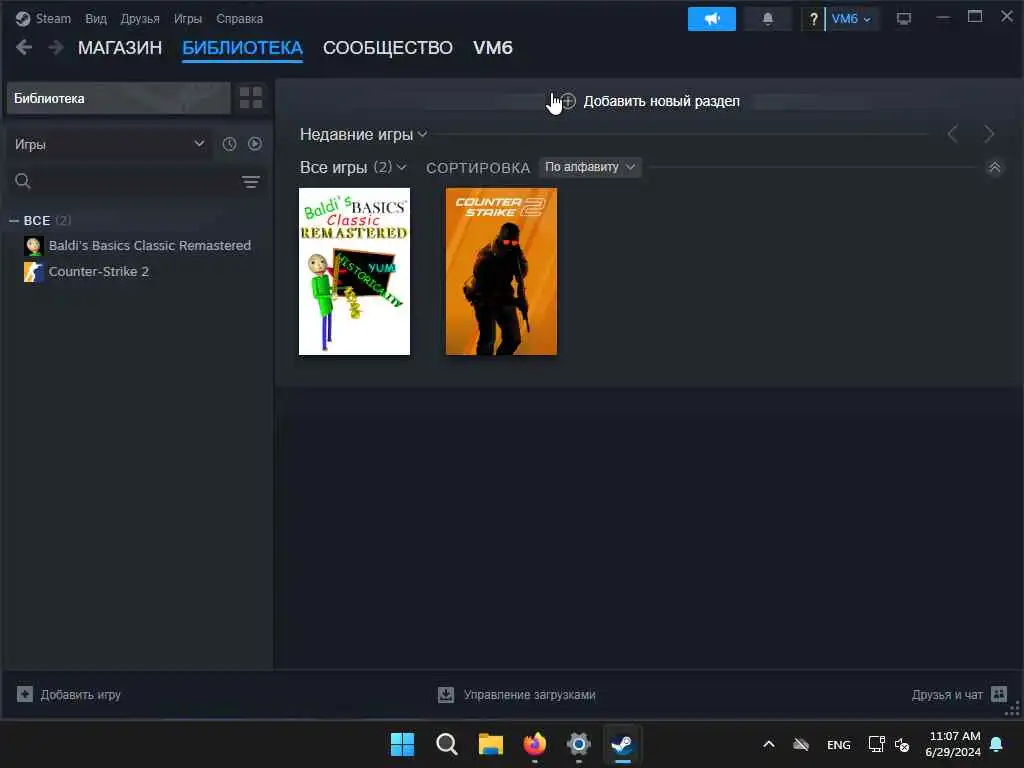1024x768 pixels.
Task: Open the clock showing 11:07 AM
Action: click(x=953, y=744)
